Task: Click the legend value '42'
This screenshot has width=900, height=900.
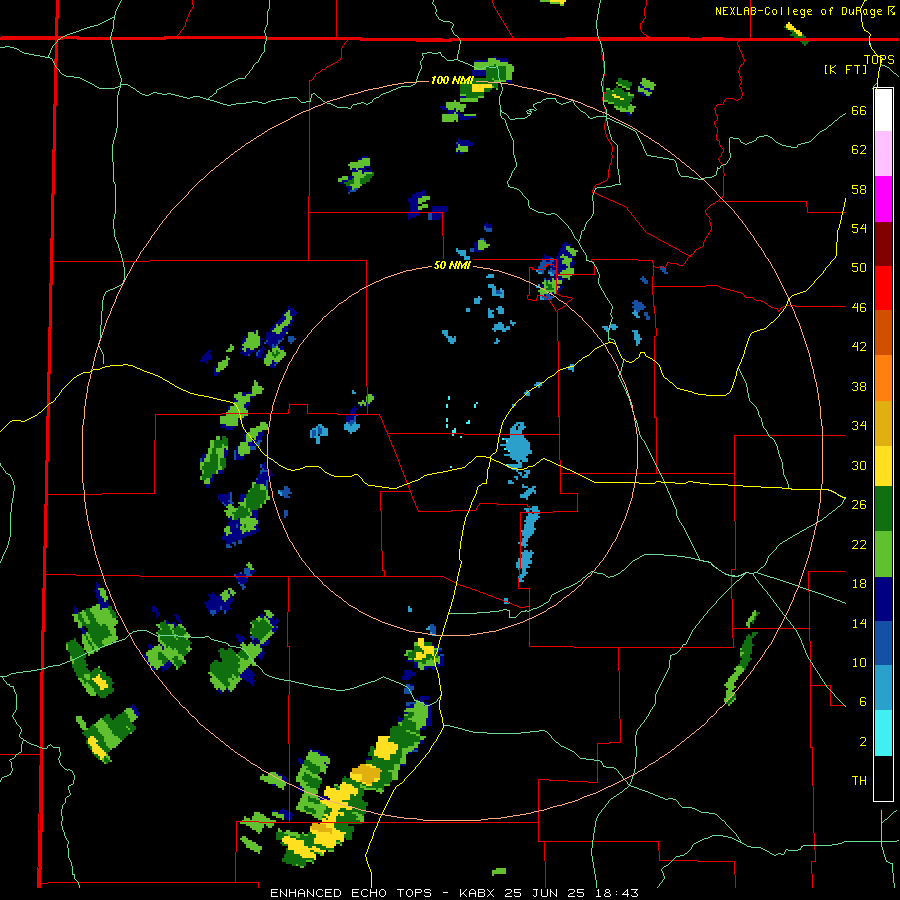Action: click(x=859, y=347)
